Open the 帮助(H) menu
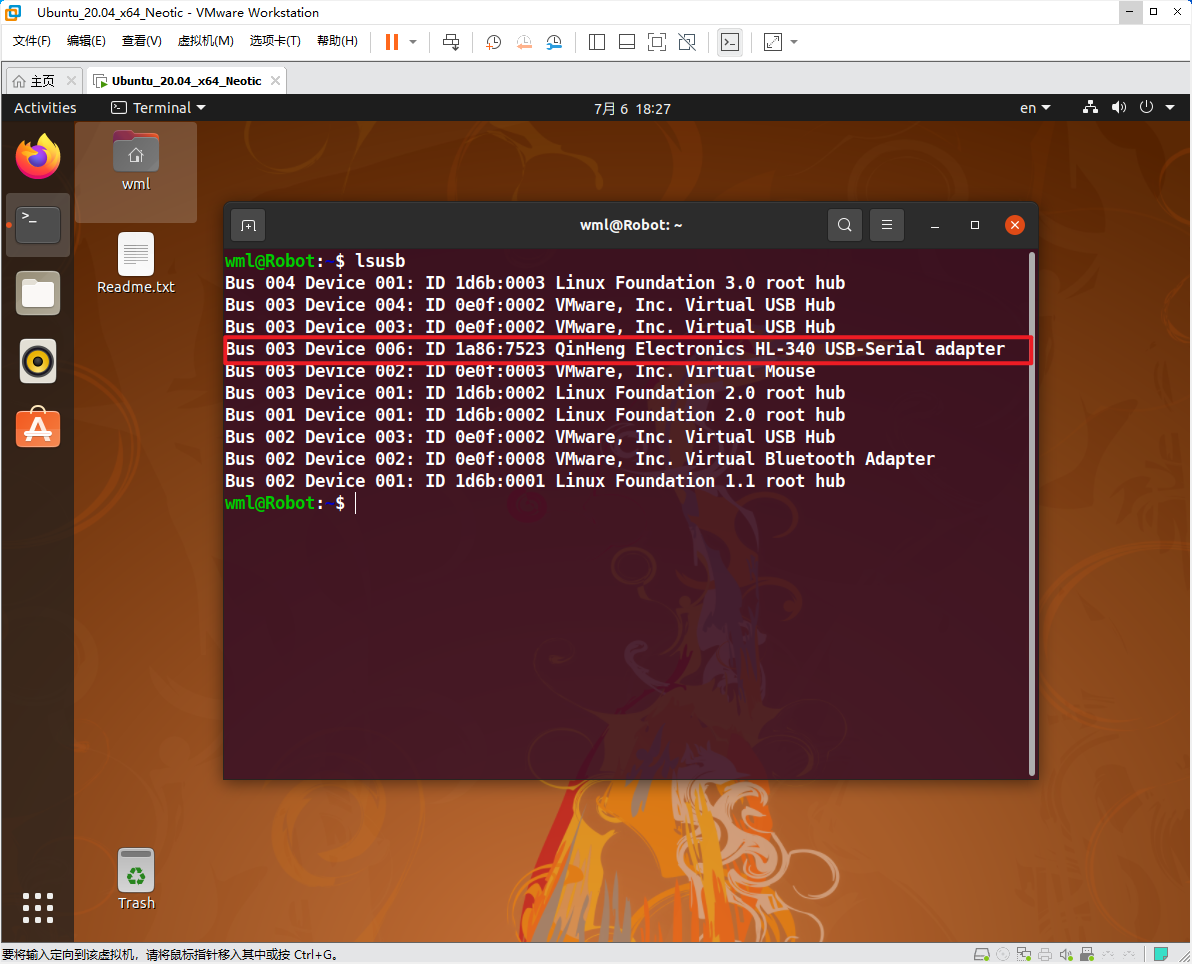The width and height of the screenshot is (1192, 964). (338, 41)
